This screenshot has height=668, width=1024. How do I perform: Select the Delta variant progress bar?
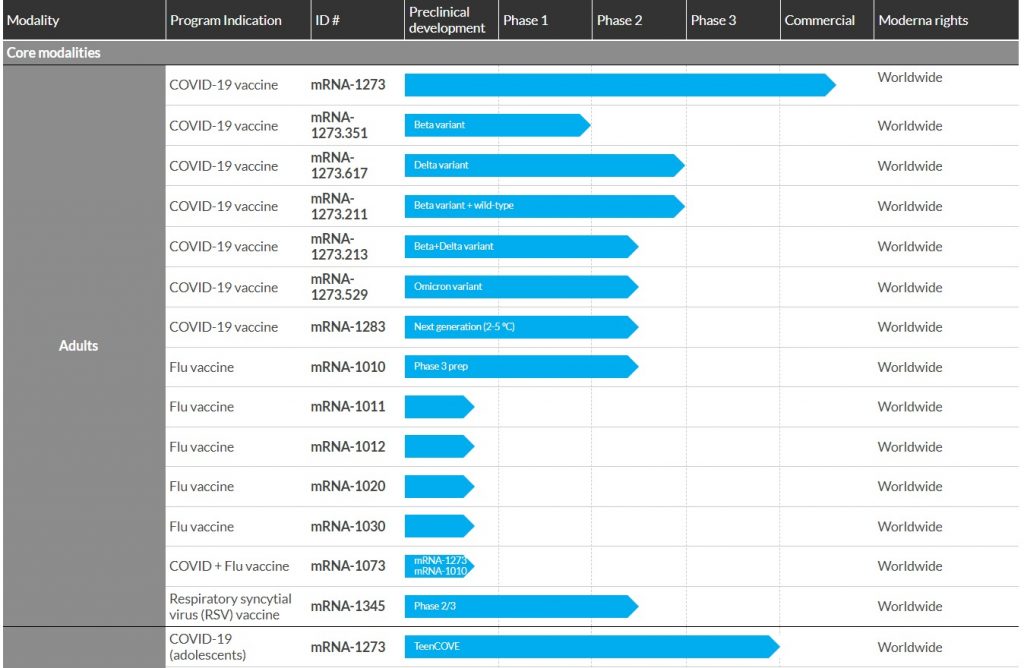point(545,166)
